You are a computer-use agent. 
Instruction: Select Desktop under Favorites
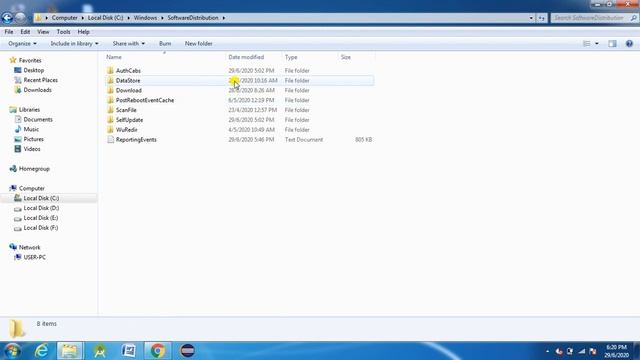[33, 70]
